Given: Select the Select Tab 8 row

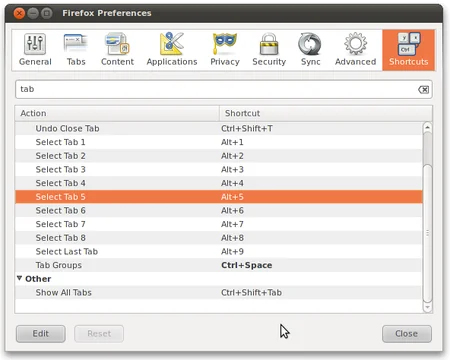Looking at the screenshot, I should (219, 238).
